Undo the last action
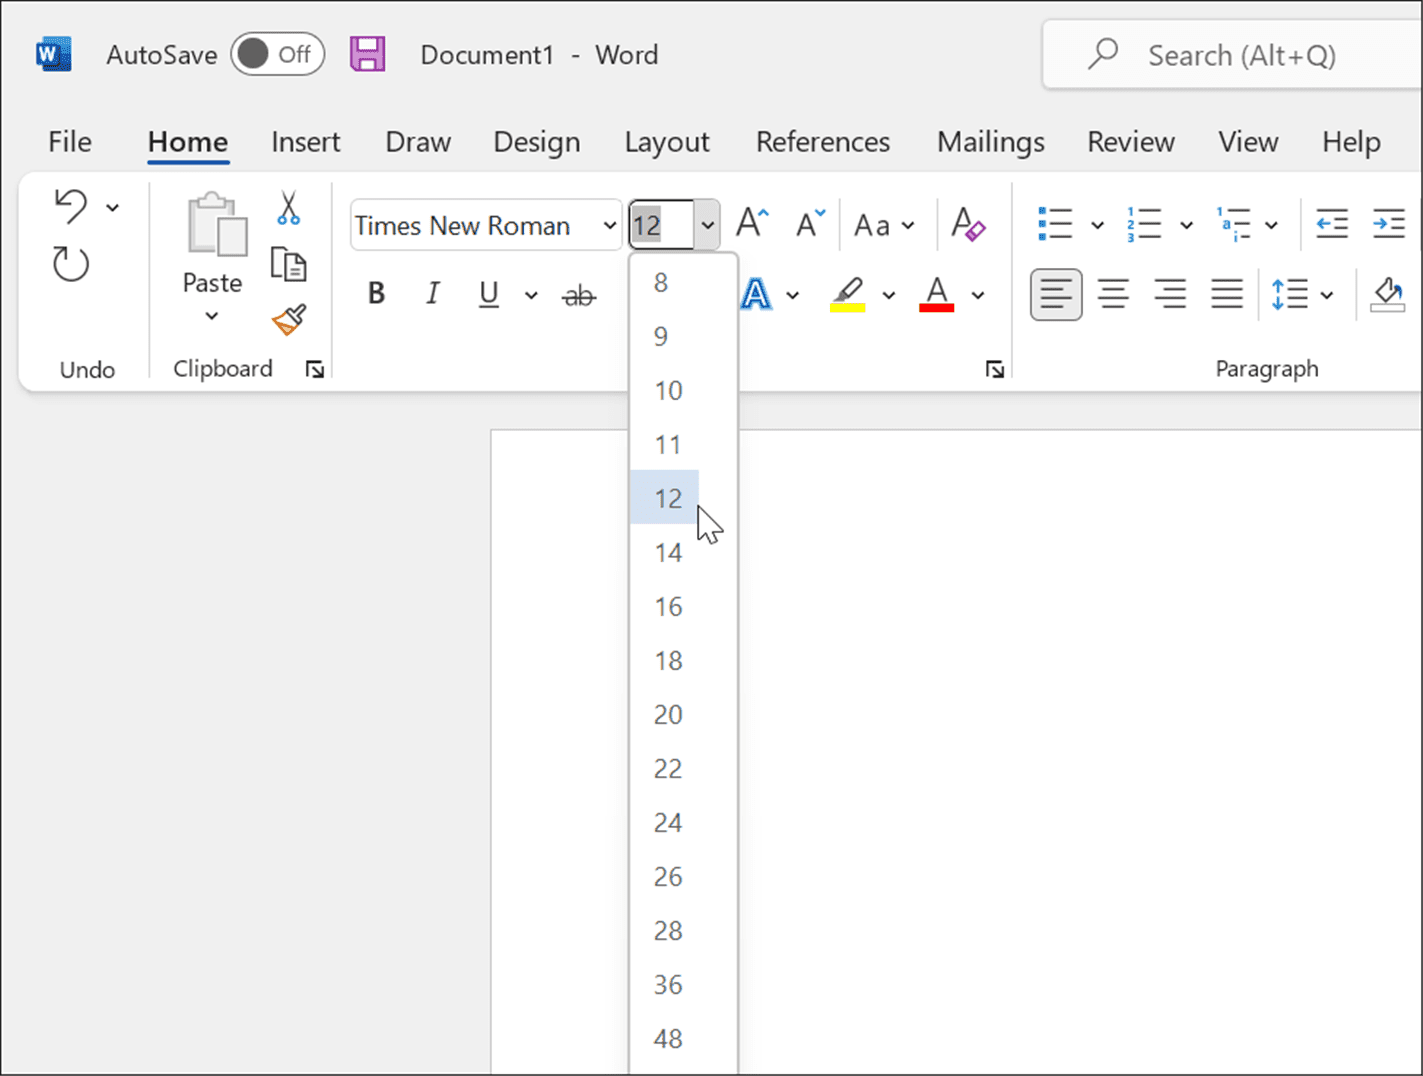 [71, 207]
